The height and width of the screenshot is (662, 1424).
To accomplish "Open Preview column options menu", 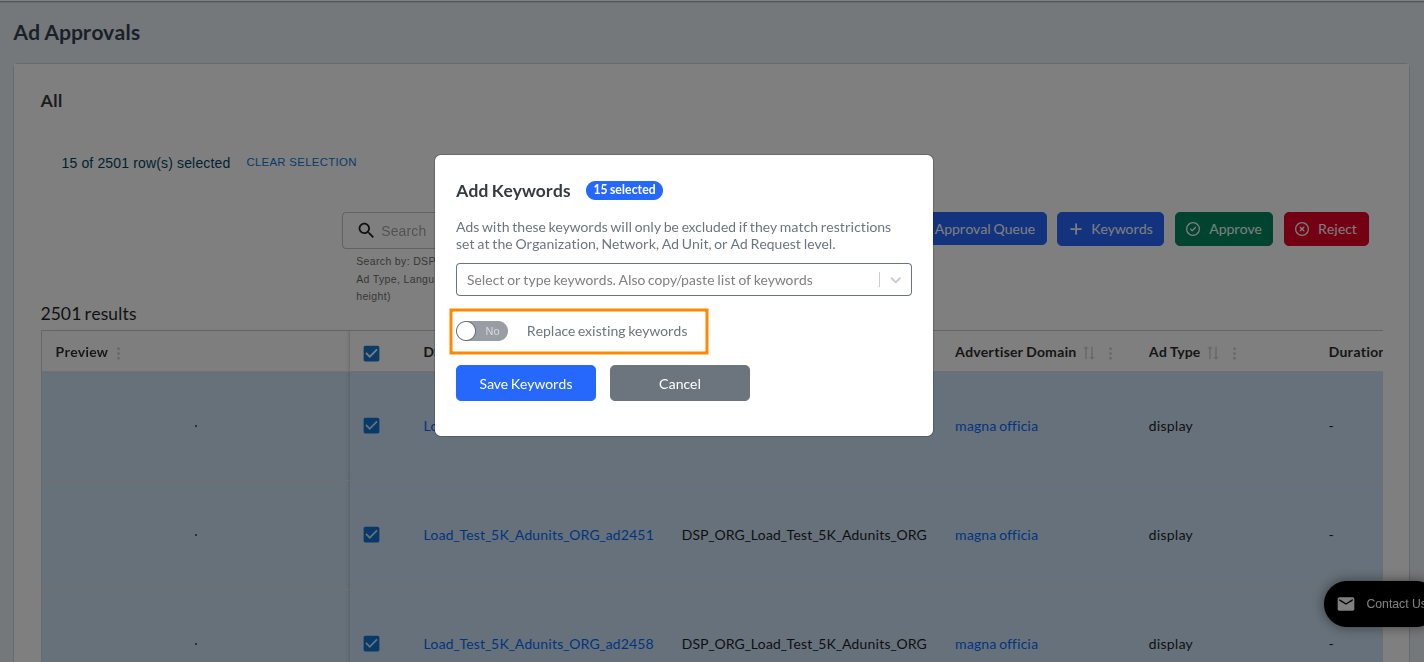I will 119,353.
